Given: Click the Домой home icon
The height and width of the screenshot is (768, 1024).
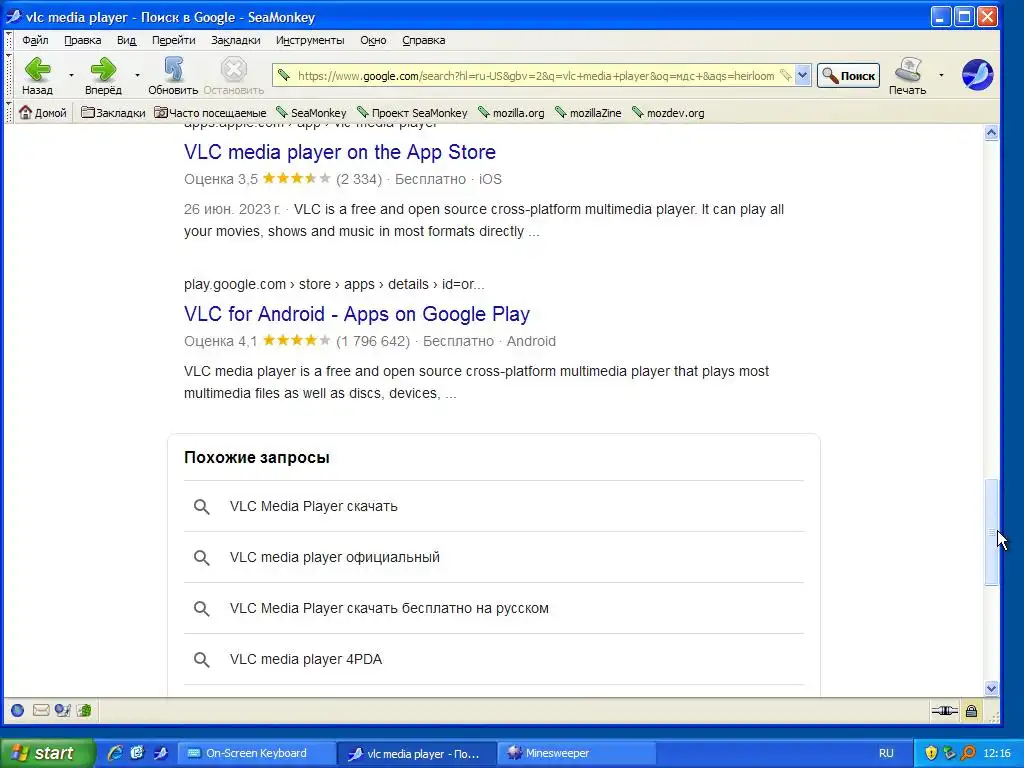Looking at the screenshot, I should coord(42,112).
